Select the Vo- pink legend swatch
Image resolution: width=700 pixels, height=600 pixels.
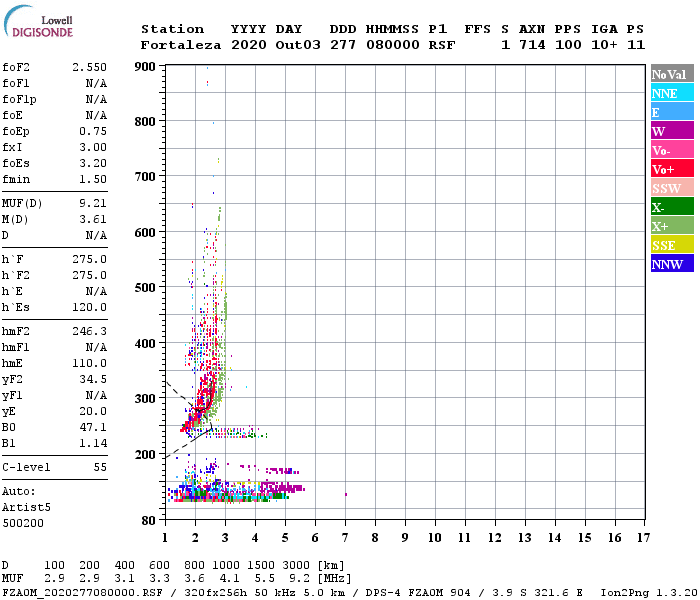(672, 150)
